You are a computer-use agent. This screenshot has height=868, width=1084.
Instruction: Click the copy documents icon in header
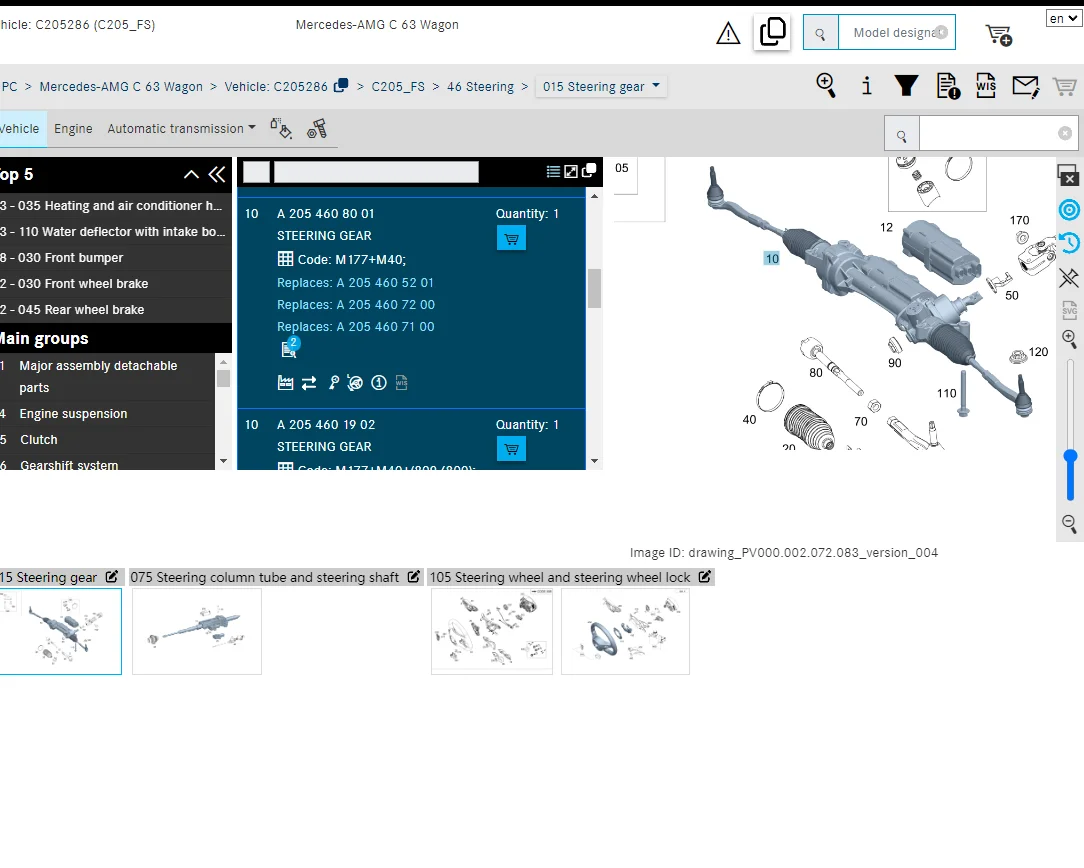pos(772,32)
